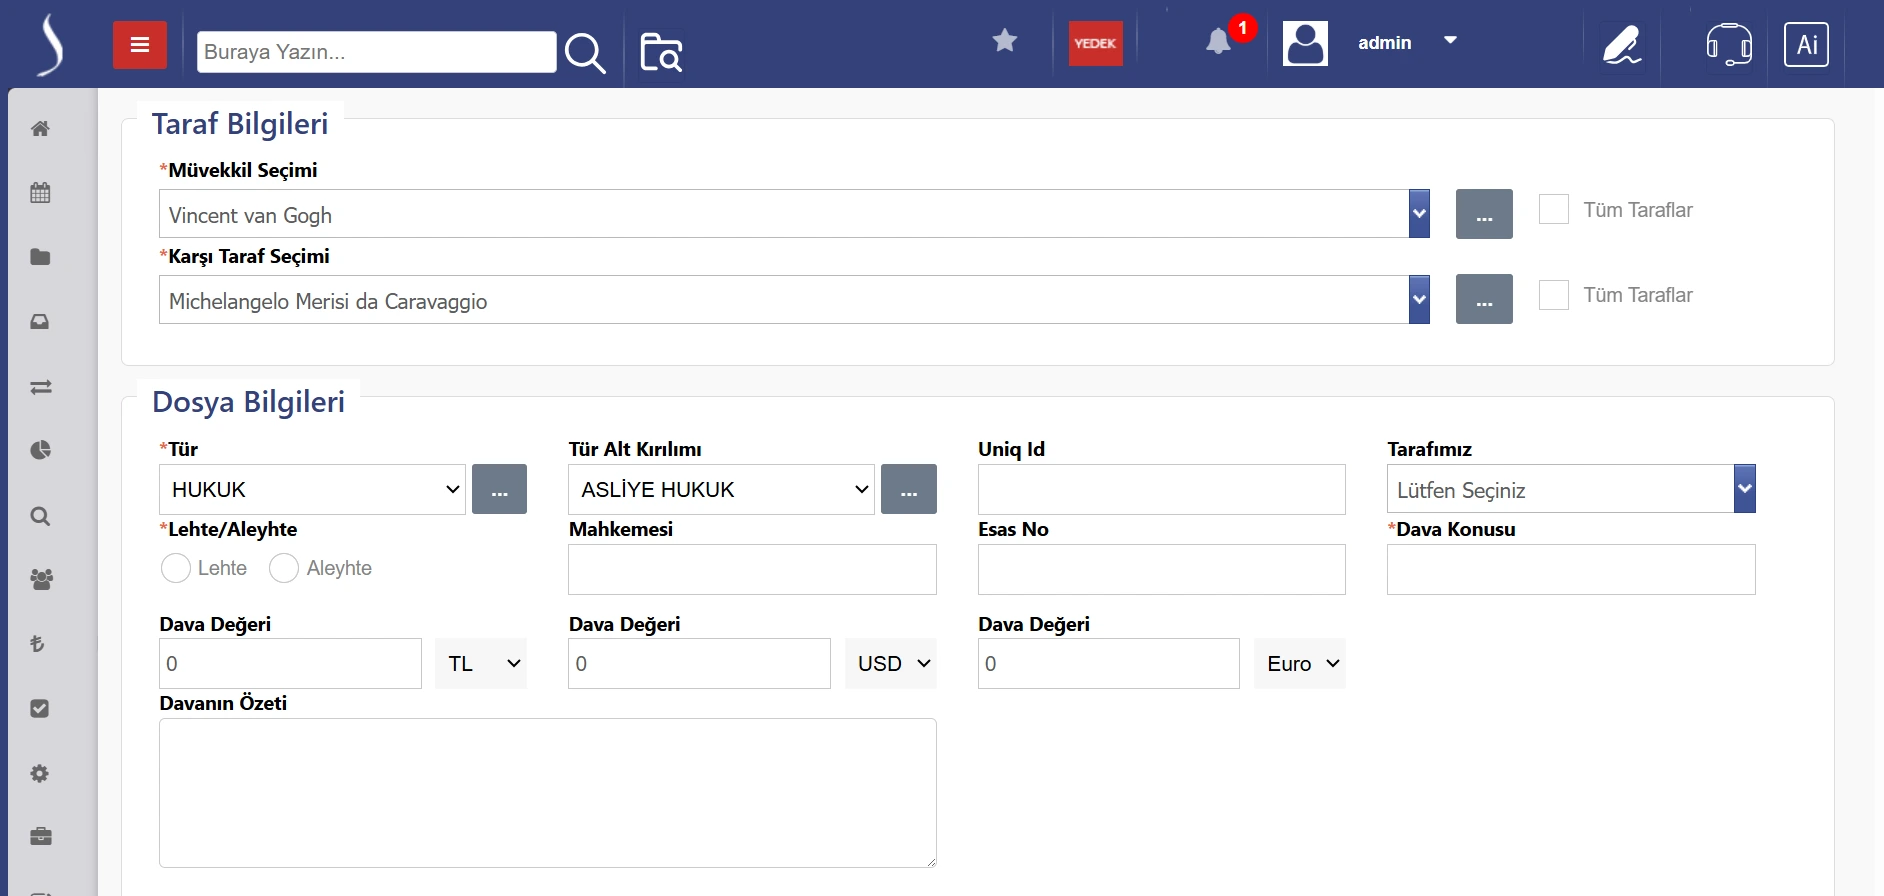Click into the Dava Konusu field
Image resolution: width=1884 pixels, height=896 pixels.
coord(1570,570)
